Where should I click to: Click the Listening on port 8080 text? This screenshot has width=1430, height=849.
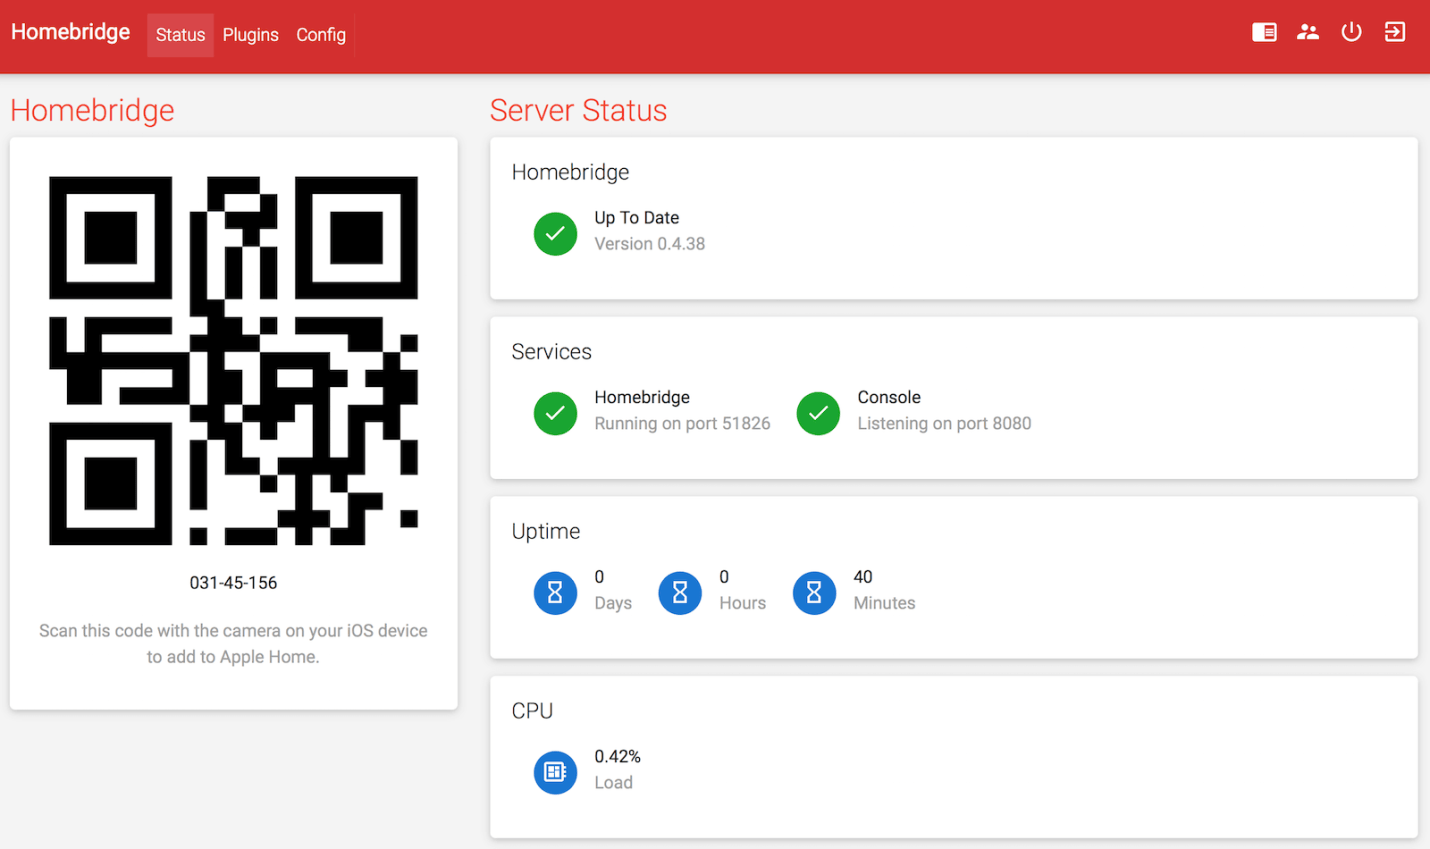(x=944, y=424)
